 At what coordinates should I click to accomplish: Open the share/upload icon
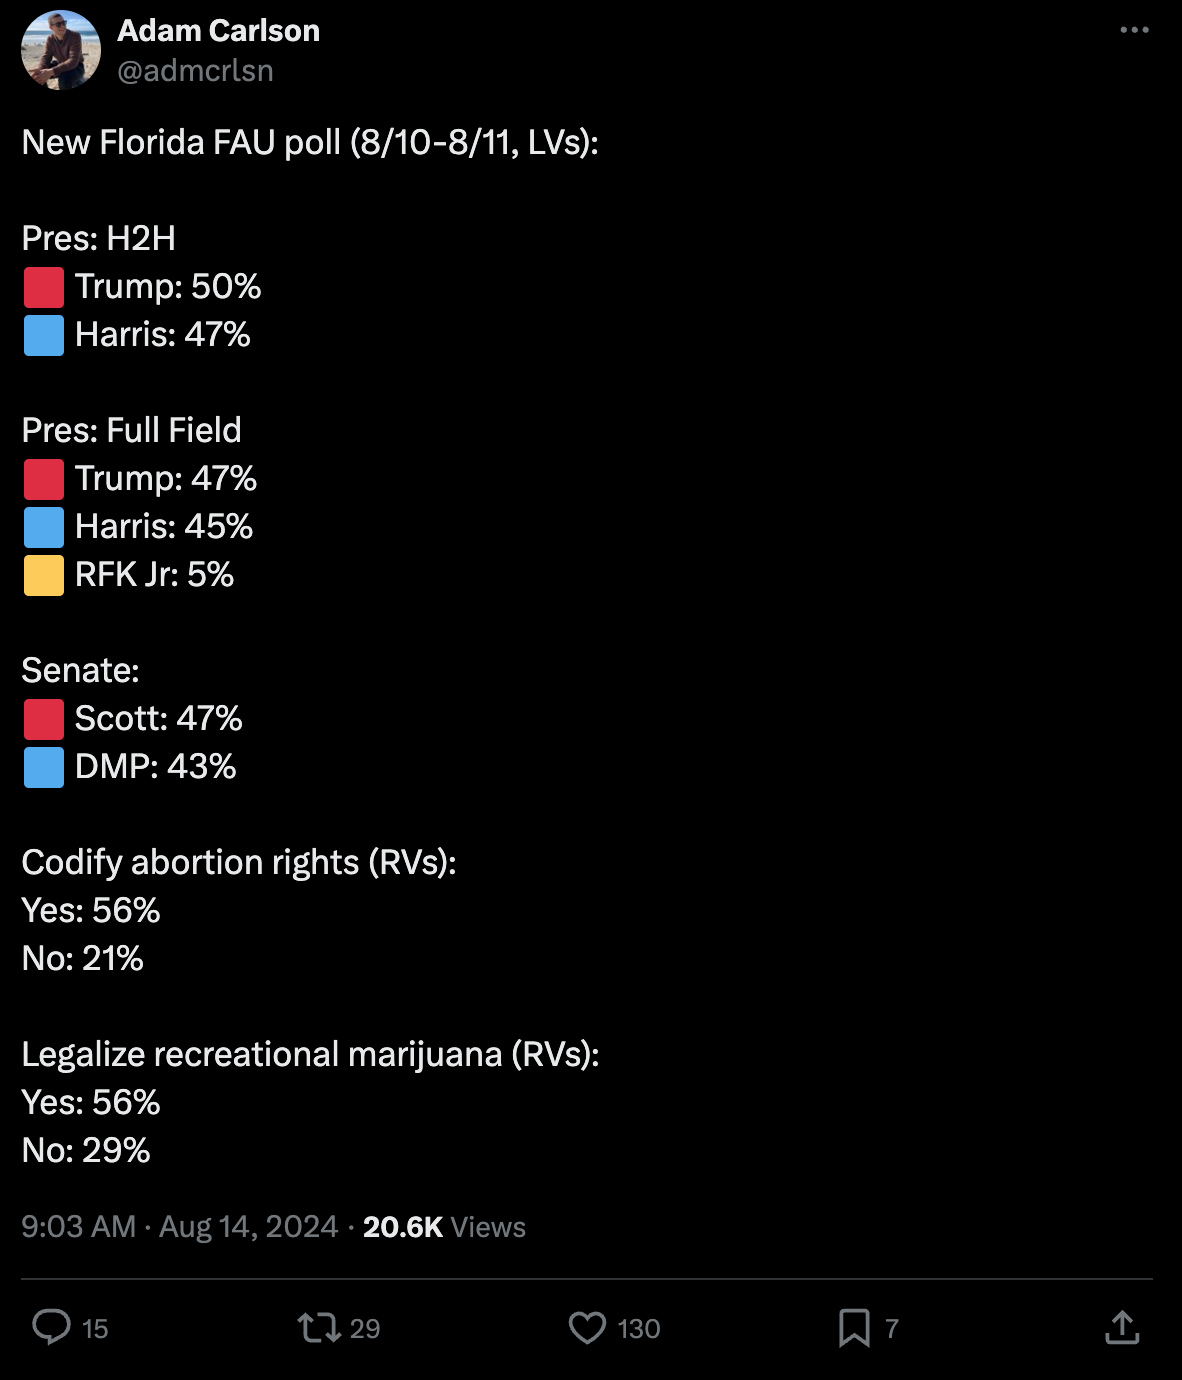click(x=1124, y=1328)
